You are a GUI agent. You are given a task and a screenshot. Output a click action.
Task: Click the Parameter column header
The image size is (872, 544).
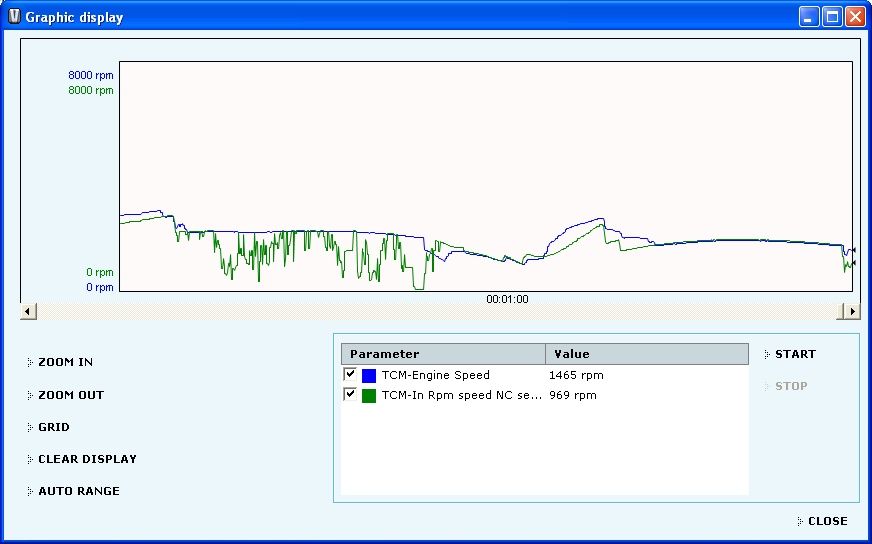443,354
